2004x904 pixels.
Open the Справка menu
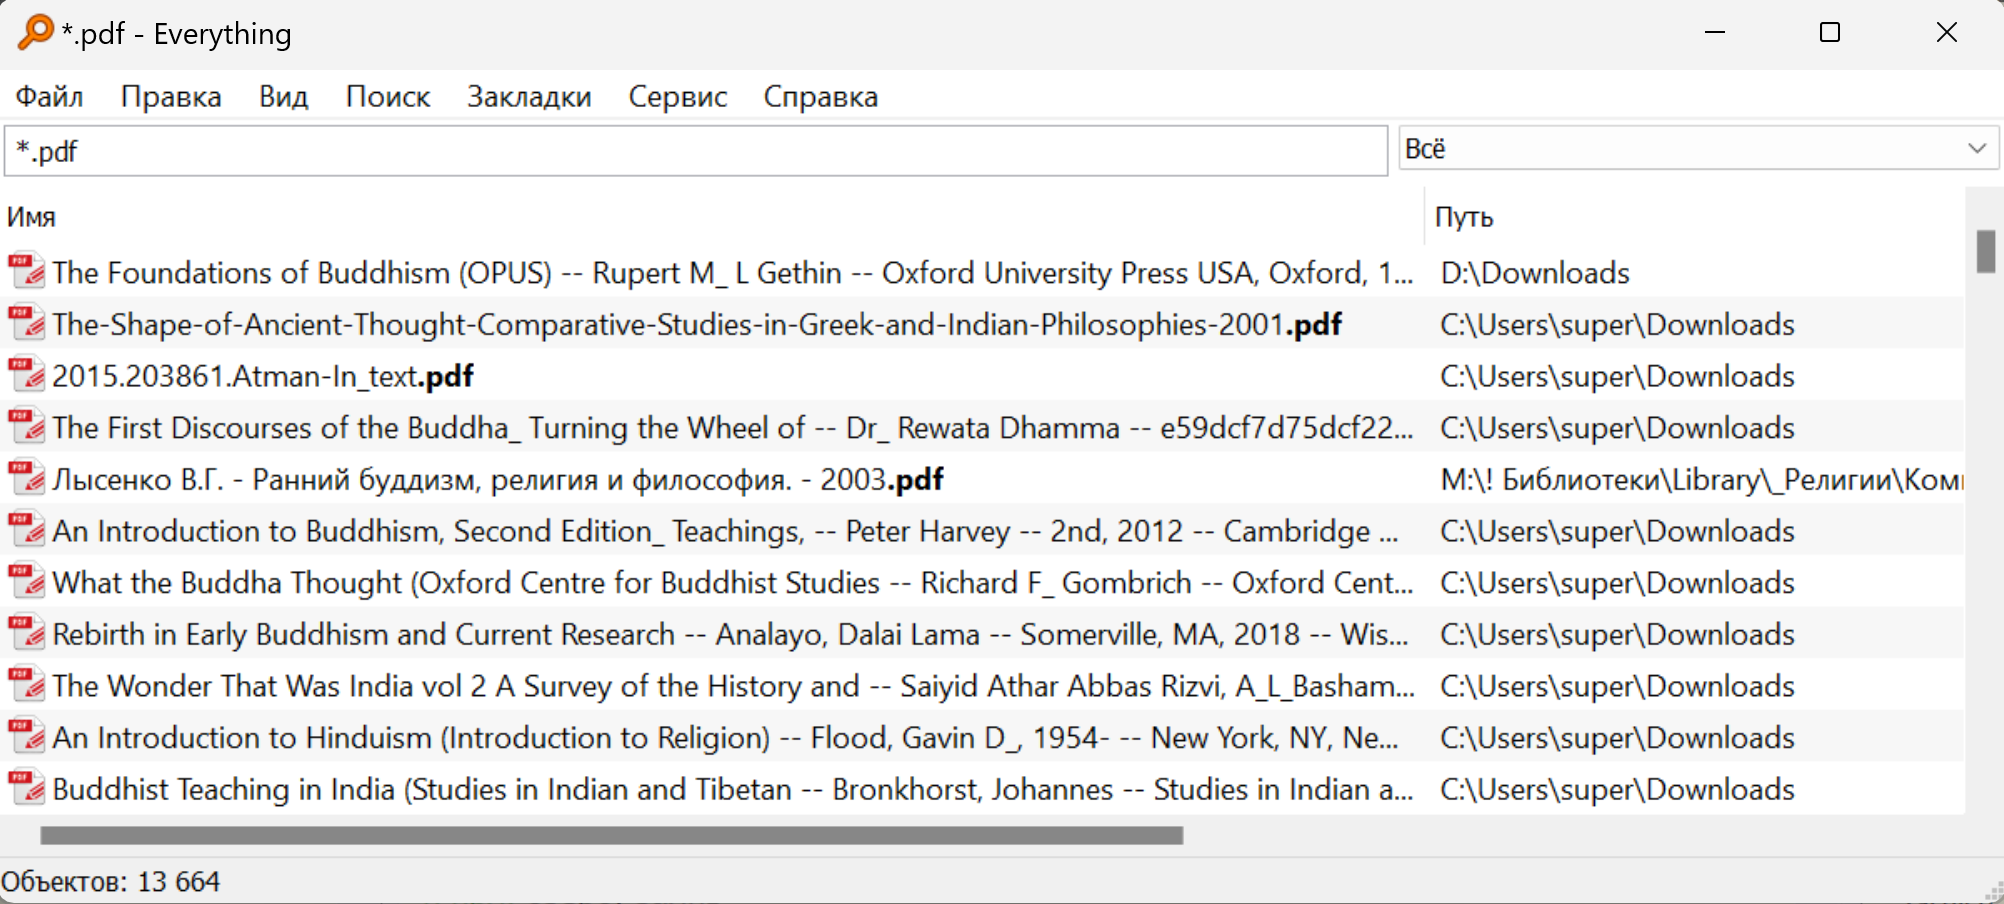(821, 97)
